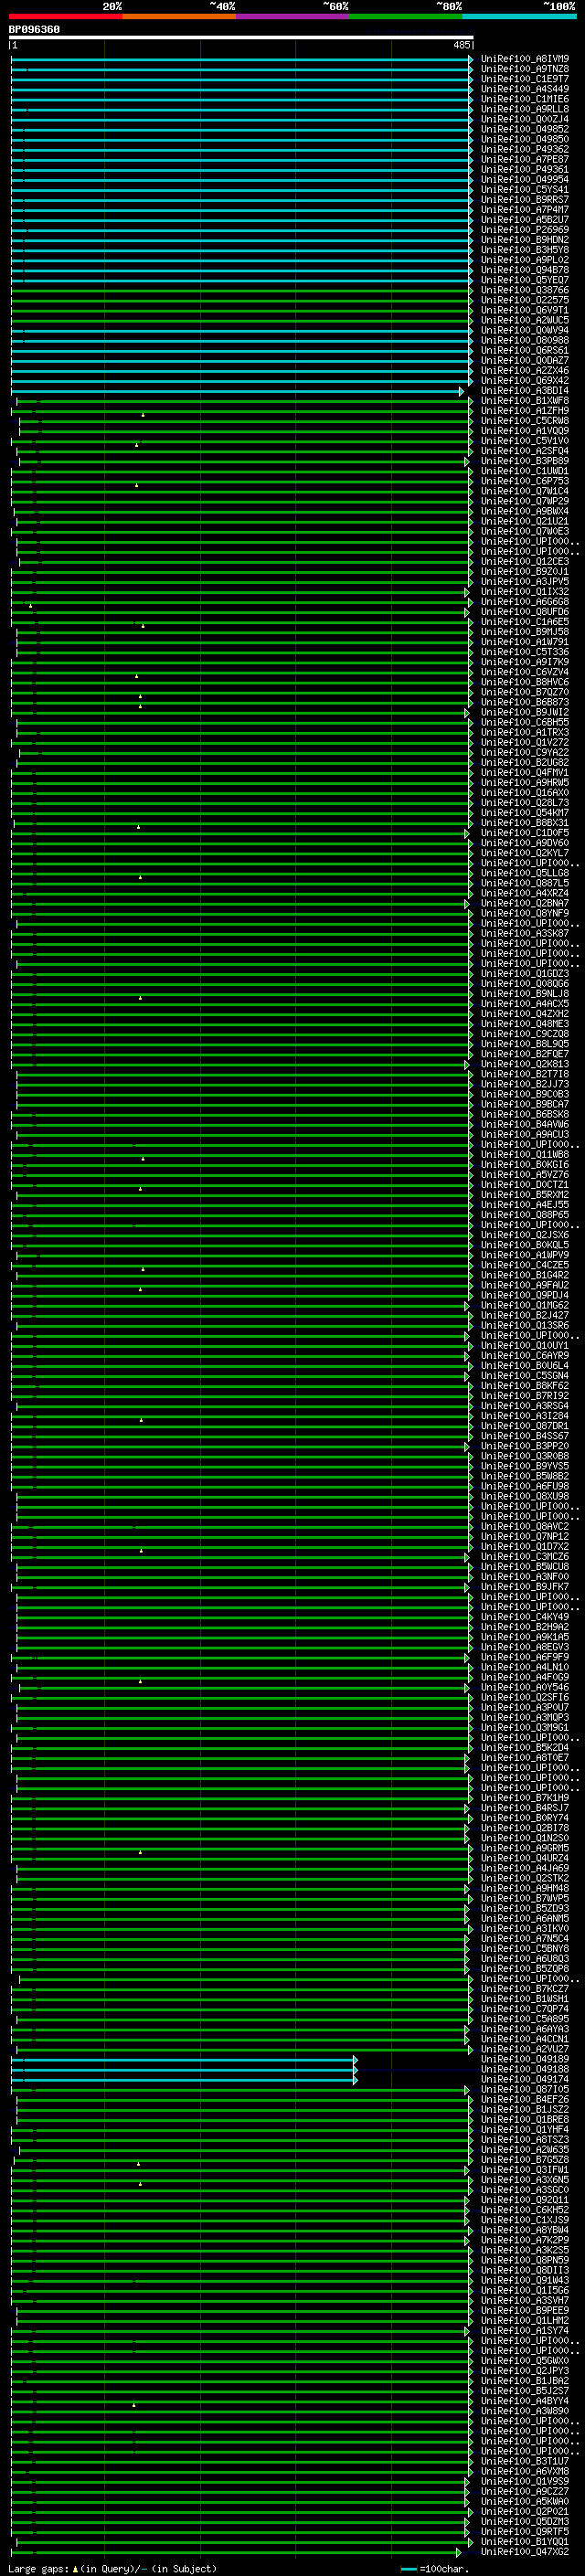Select the UniRef100_B9RRS7 label
This screenshot has height=2576, width=585.
click(x=525, y=200)
